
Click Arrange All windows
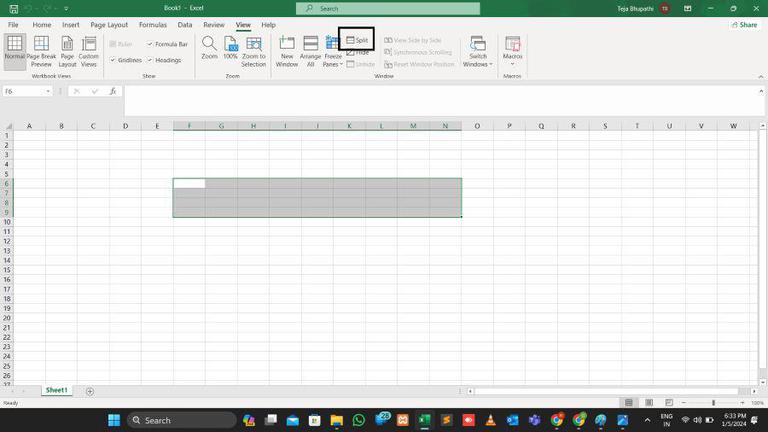[311, 51]
